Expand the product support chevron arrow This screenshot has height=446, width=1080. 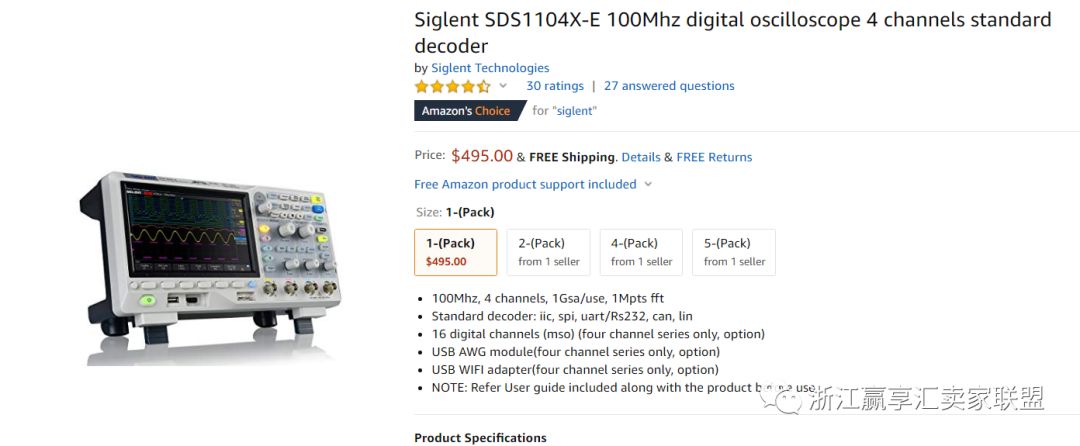[648, 184]
